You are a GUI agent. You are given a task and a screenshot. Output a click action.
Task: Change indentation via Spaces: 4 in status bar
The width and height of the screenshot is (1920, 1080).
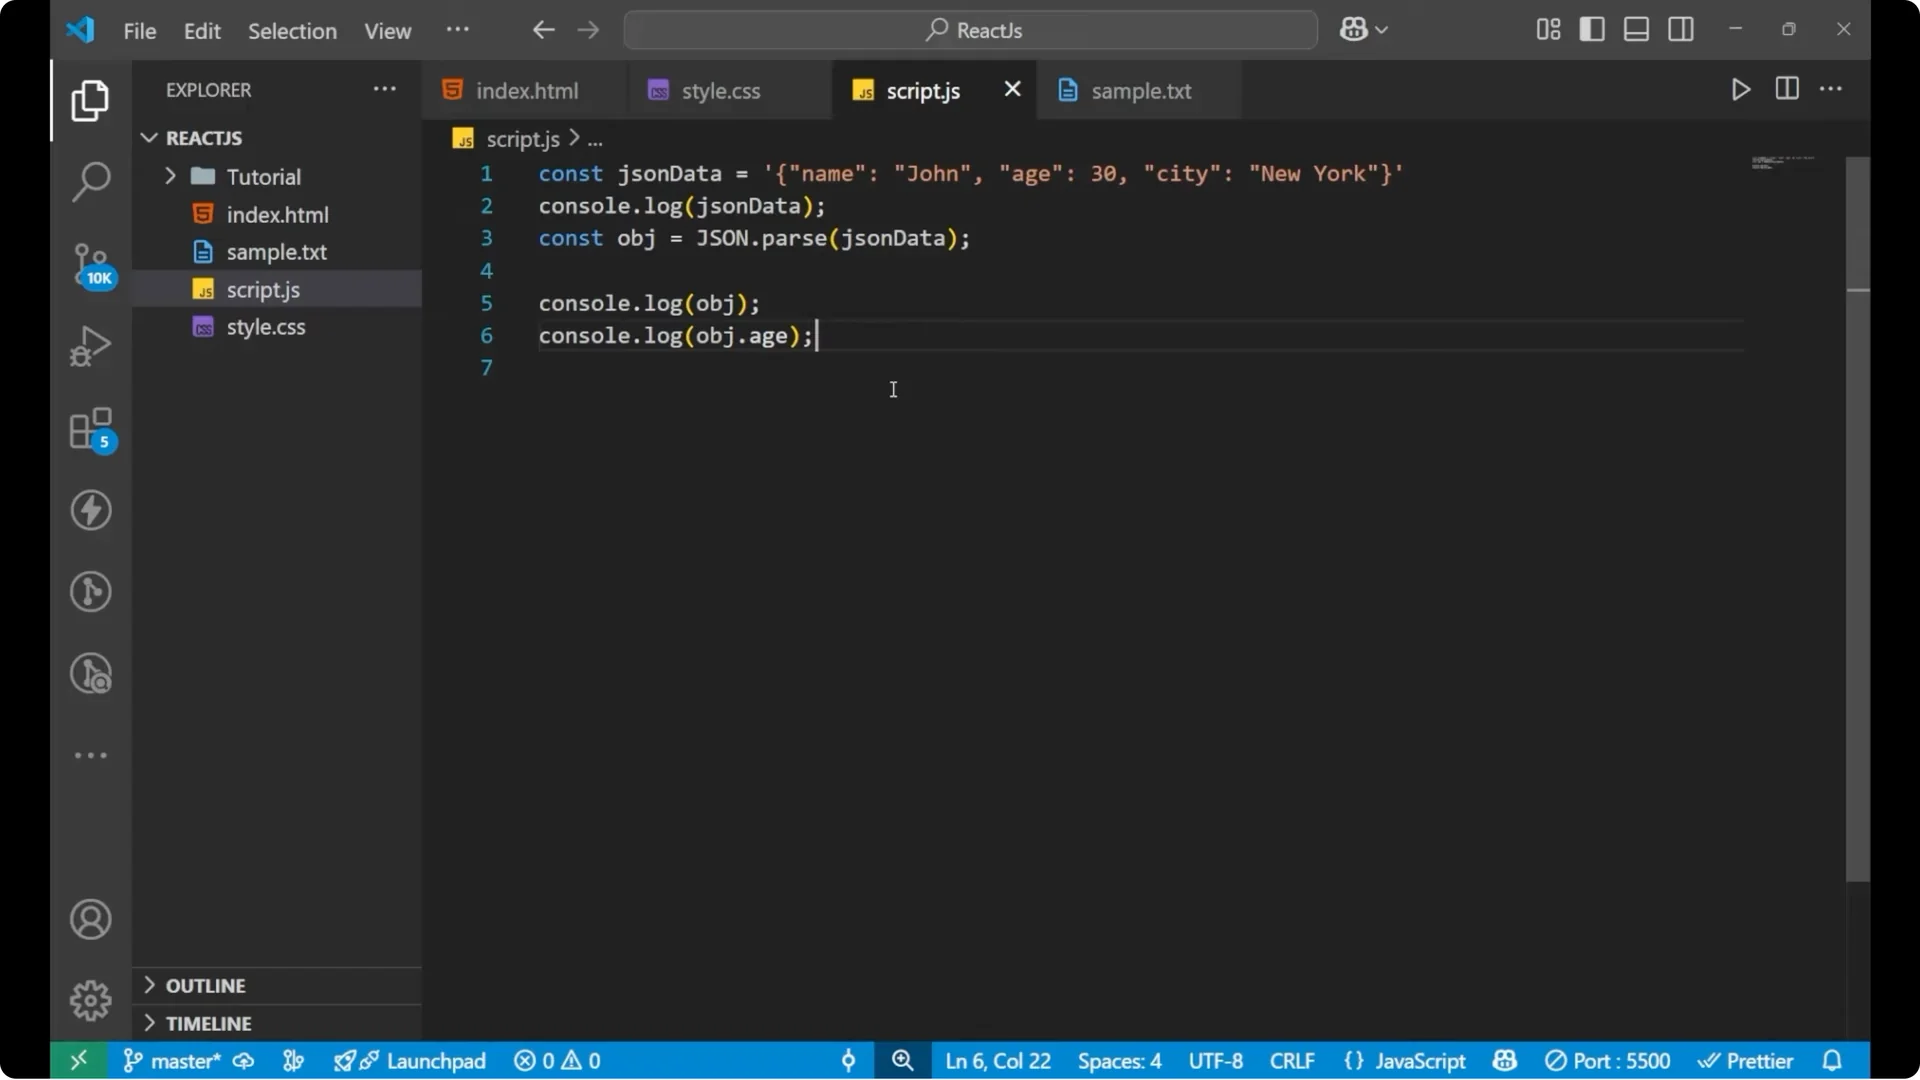click(x=1119, y=1061)
